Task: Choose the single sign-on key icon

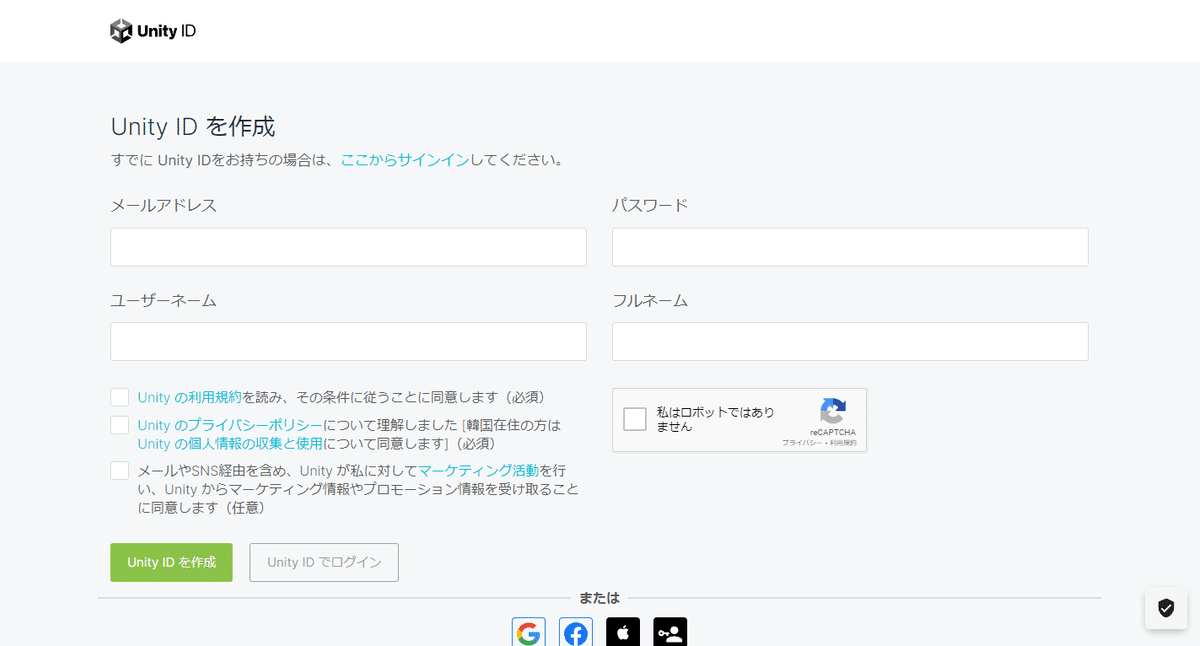Action: [670, 632]
